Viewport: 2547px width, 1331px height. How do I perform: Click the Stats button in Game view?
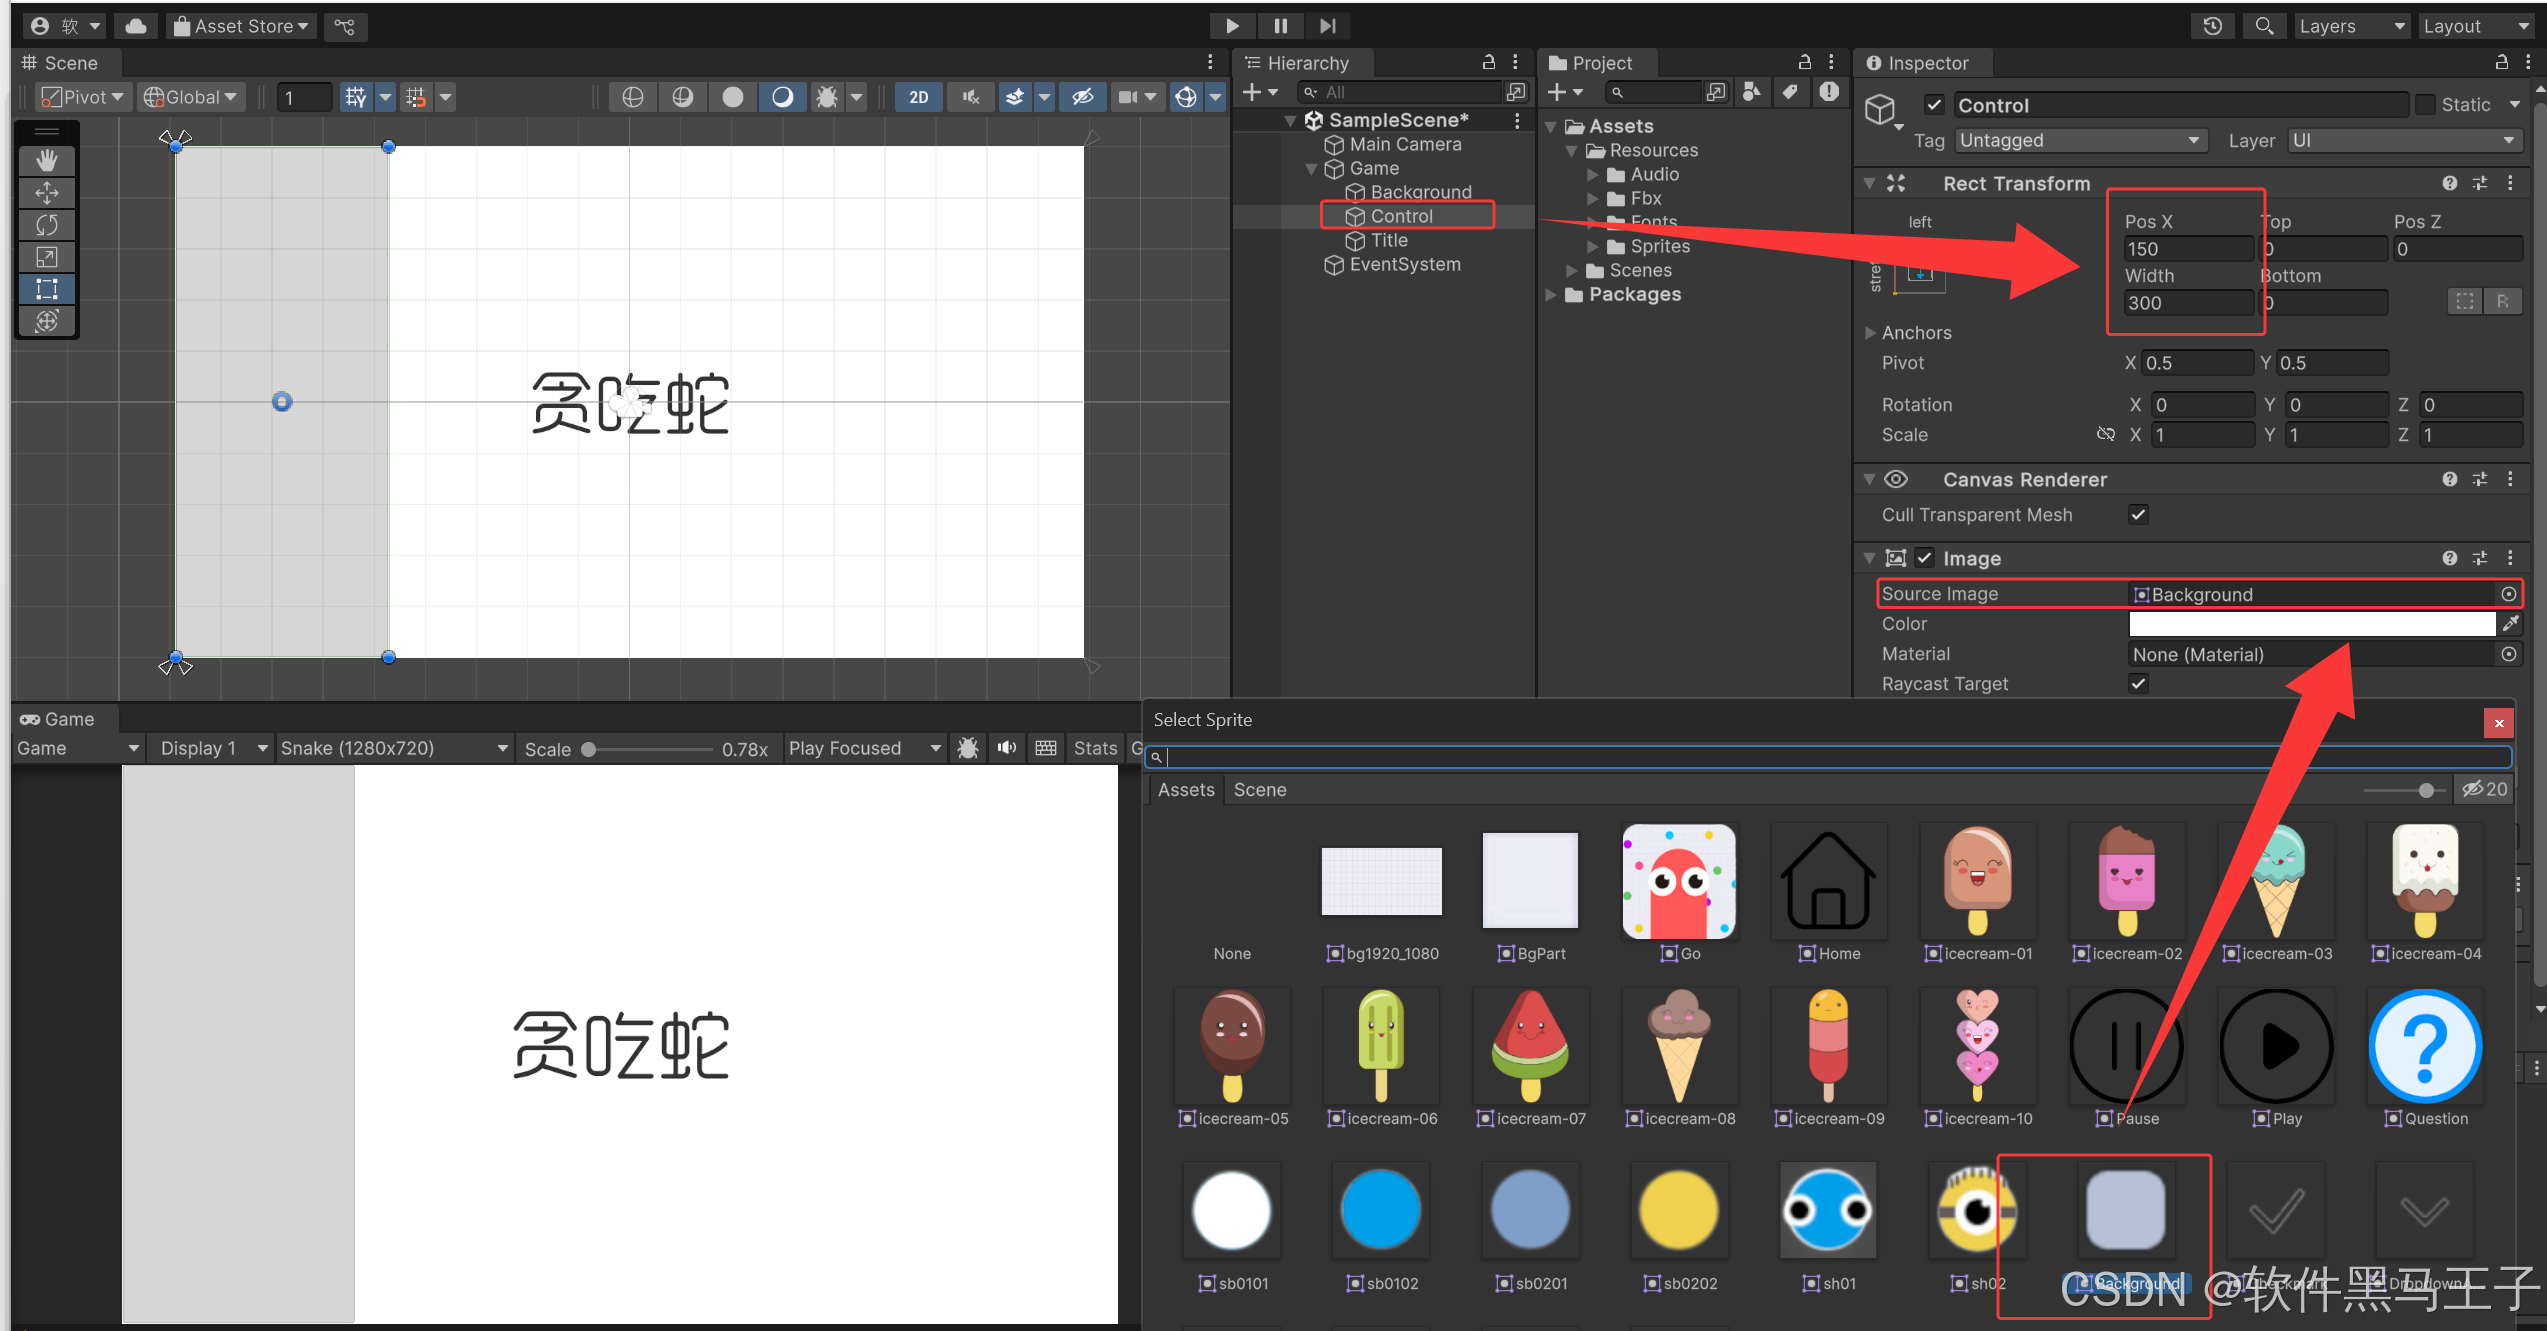click(1094, 748)
